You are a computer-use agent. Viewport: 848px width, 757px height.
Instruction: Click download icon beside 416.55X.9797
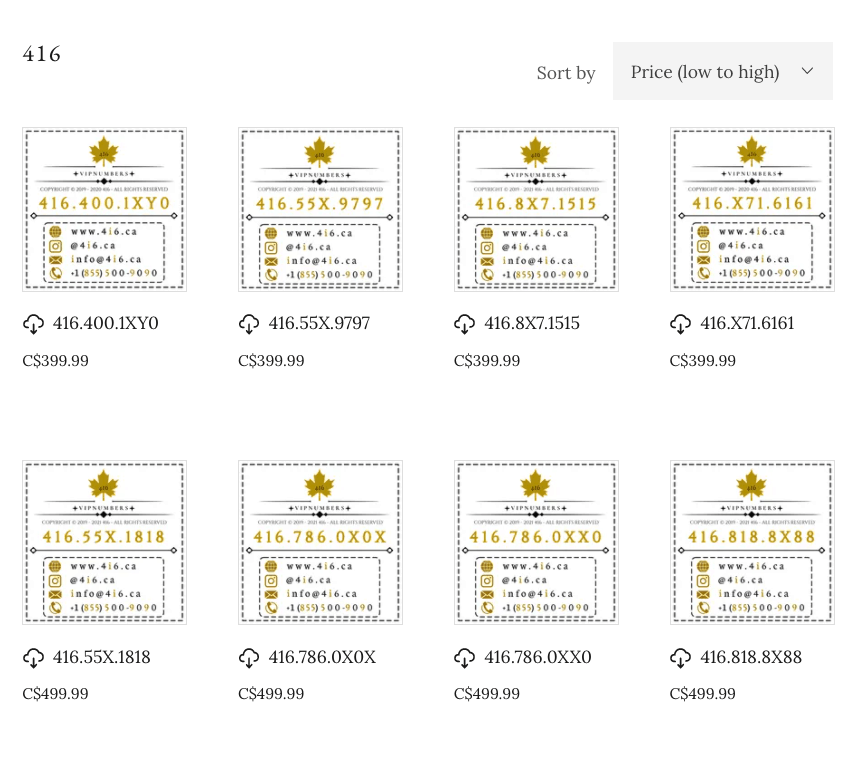pyautogui.click(x=249, y=324)
